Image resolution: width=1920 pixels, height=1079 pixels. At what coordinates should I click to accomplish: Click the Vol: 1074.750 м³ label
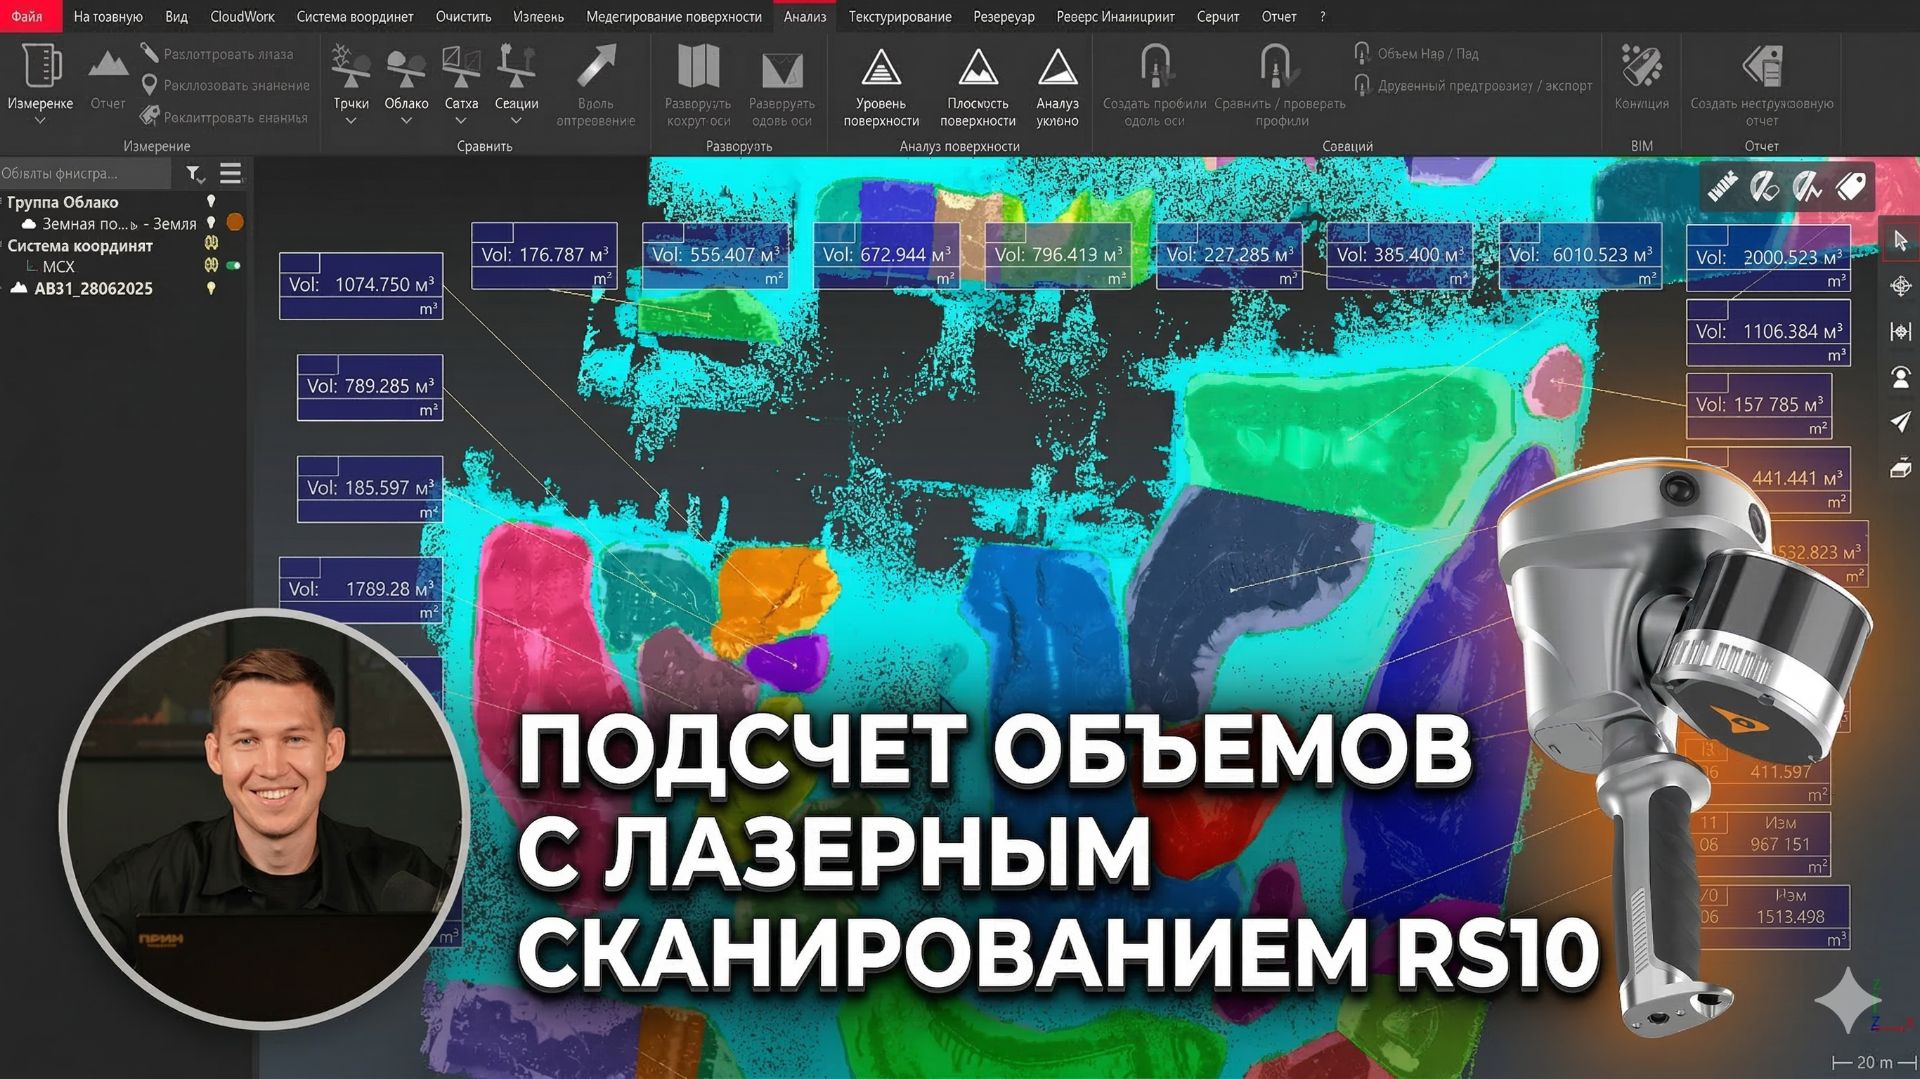361,286
